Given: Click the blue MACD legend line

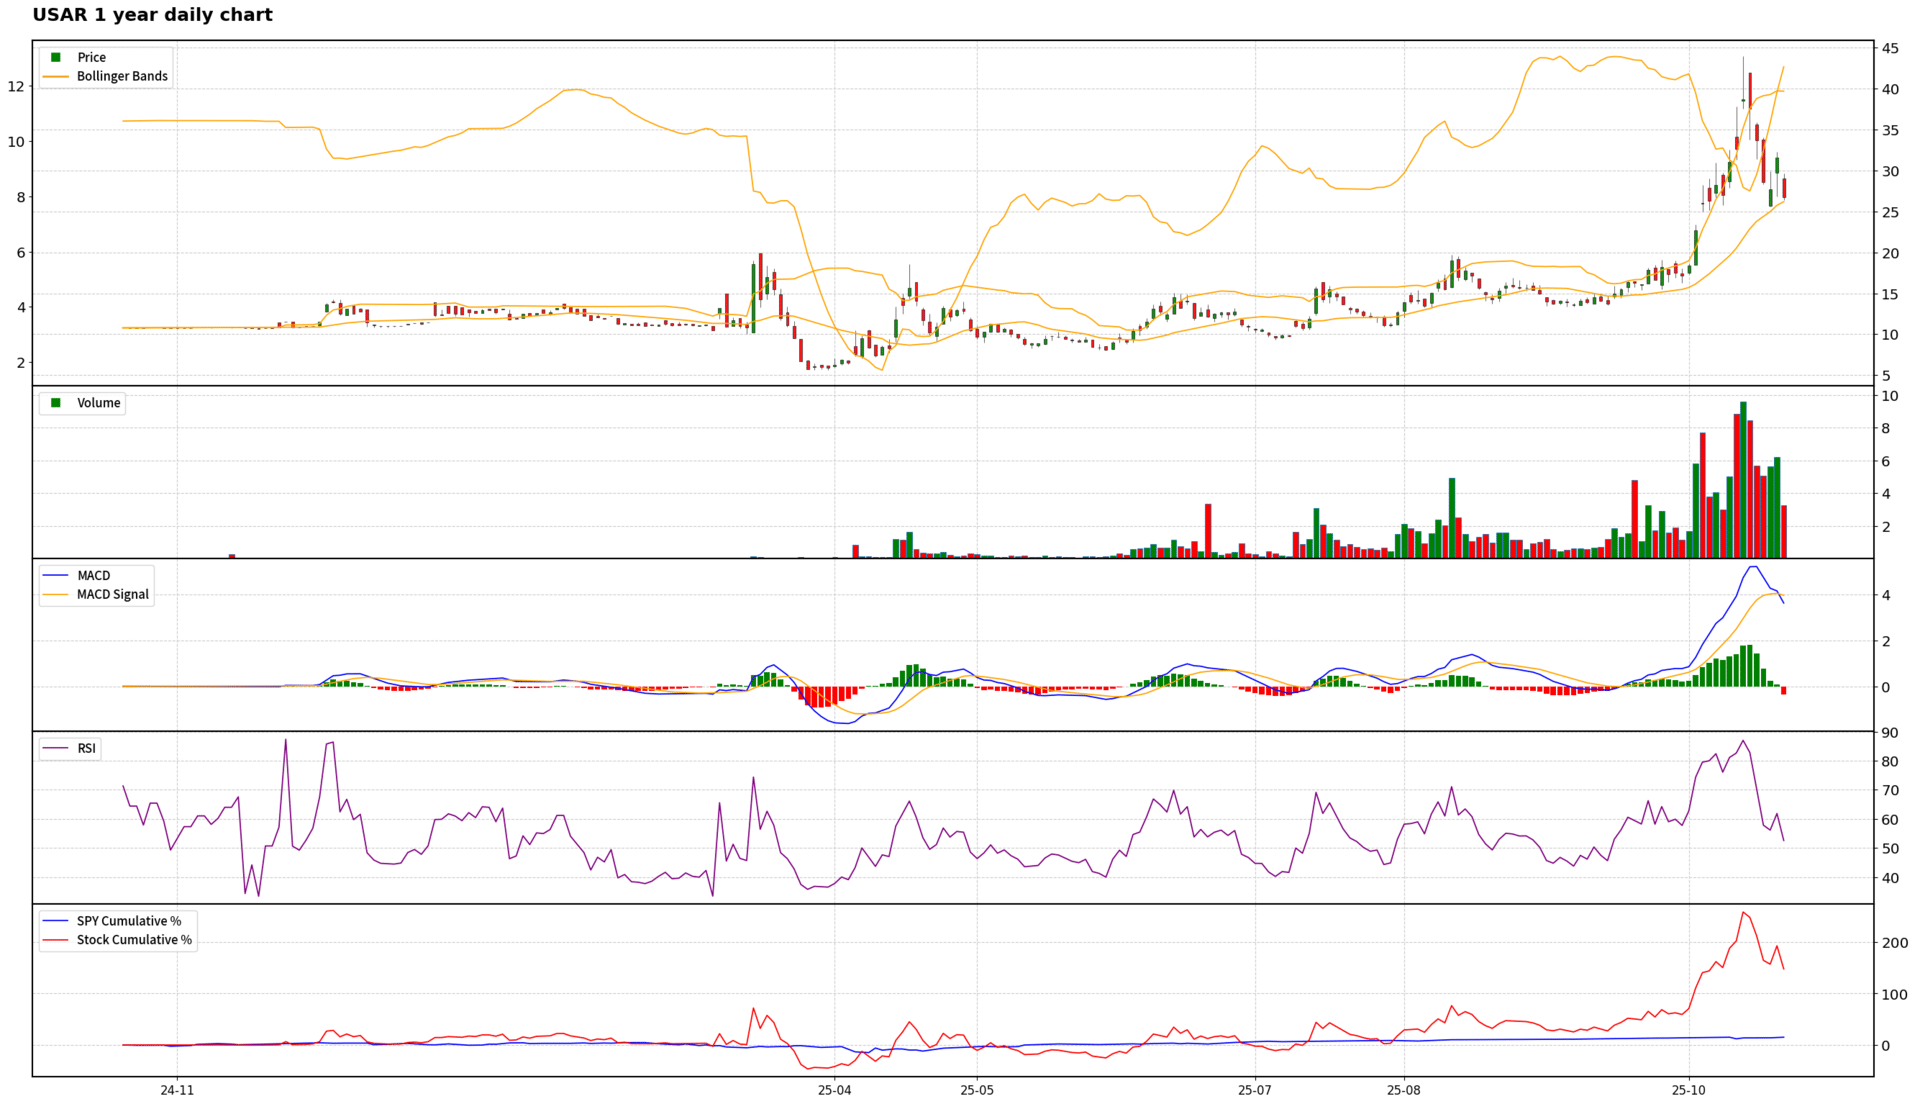Looking at the screenshot, I should (x=56, y=576).
